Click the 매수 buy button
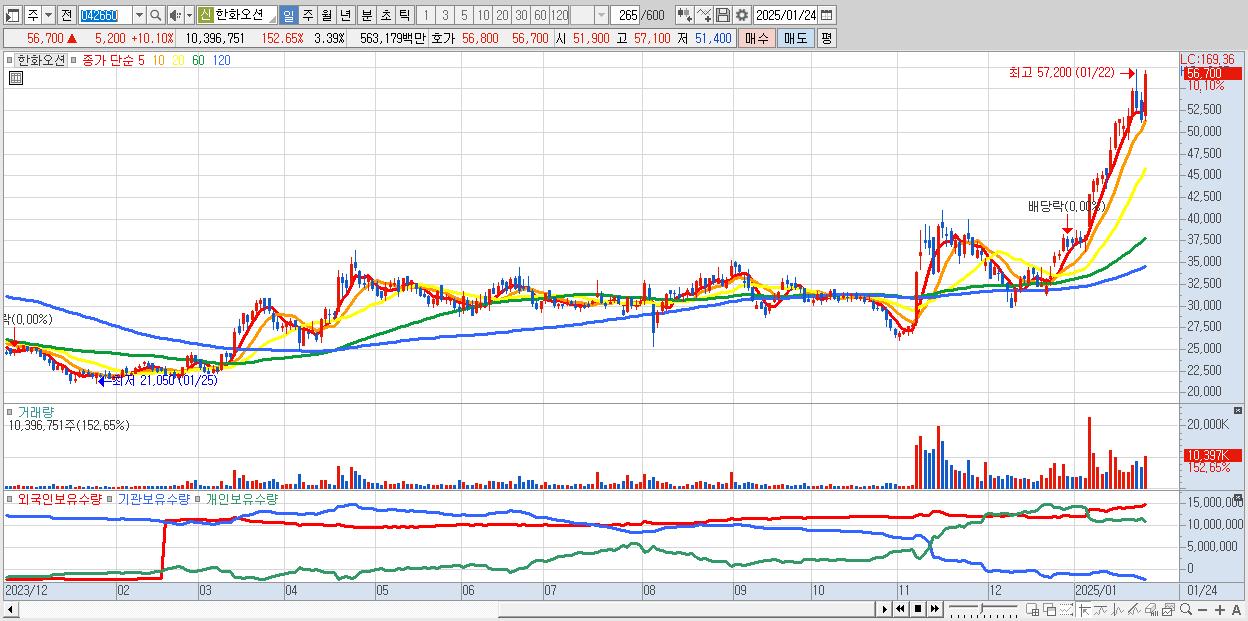The height and width of the screenshot is (621, 1248). click(757, 38)
